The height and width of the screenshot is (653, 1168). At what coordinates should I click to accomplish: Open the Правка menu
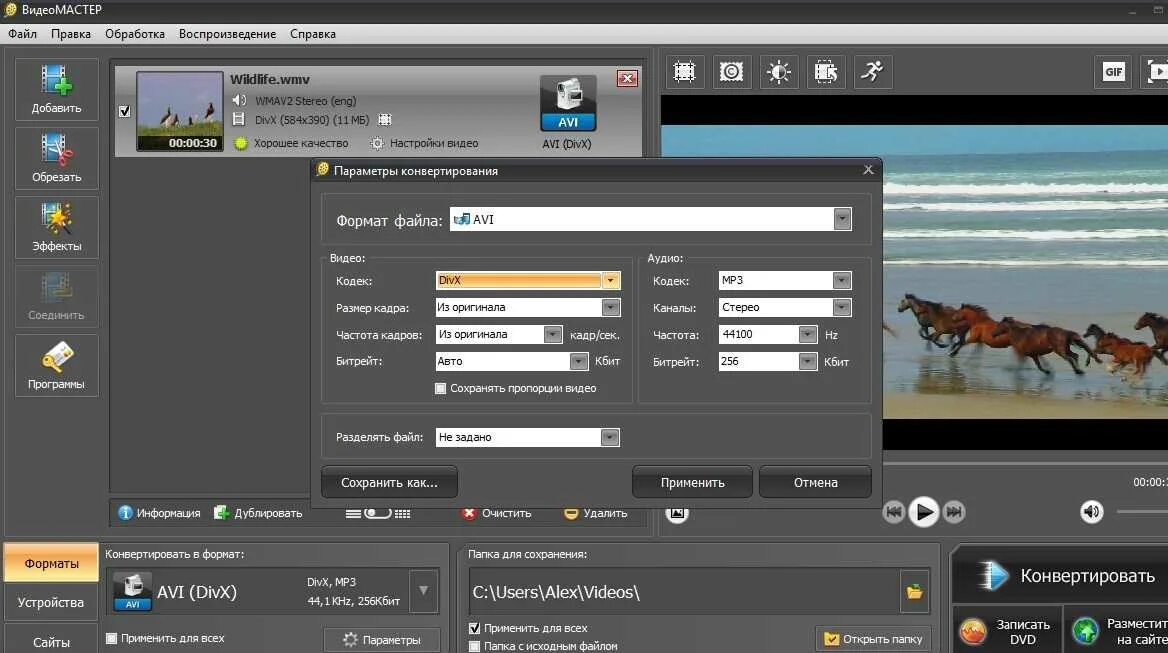click(x=71, y=34)
